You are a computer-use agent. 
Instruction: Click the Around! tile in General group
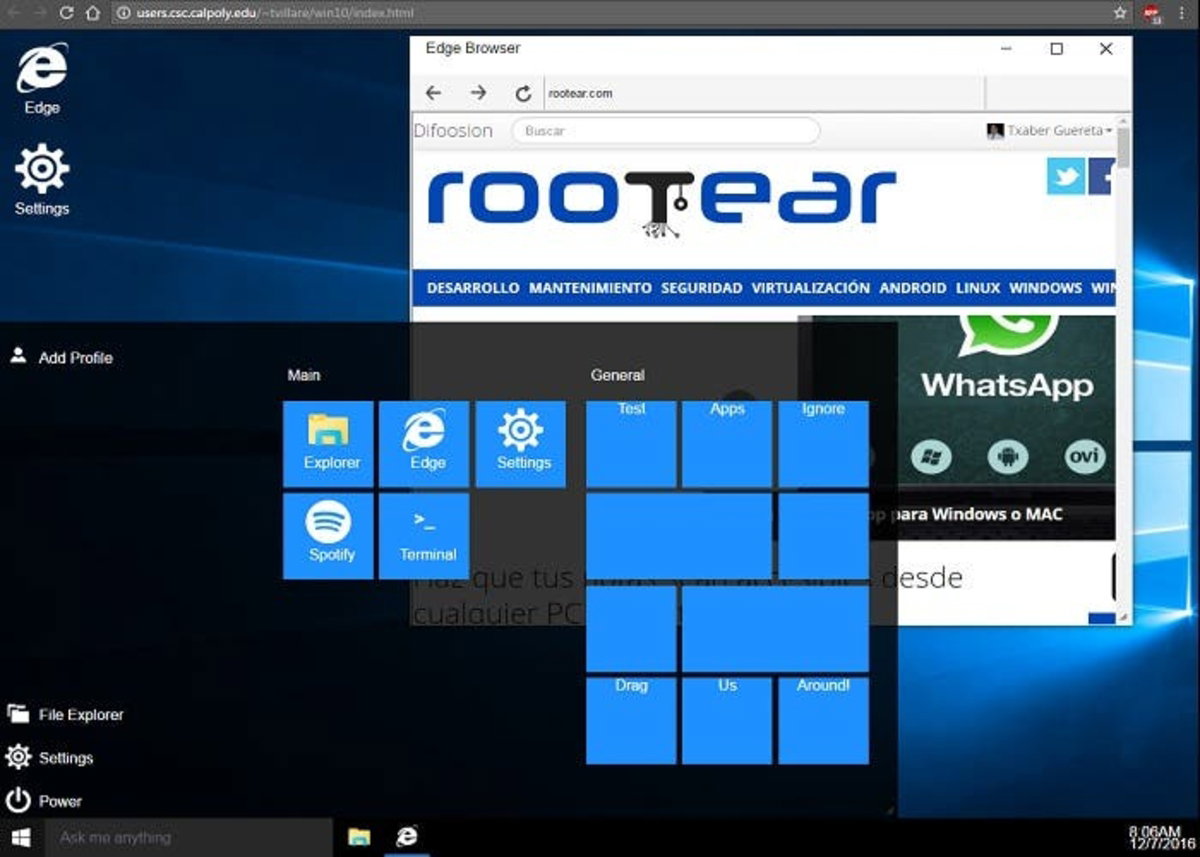823,721
